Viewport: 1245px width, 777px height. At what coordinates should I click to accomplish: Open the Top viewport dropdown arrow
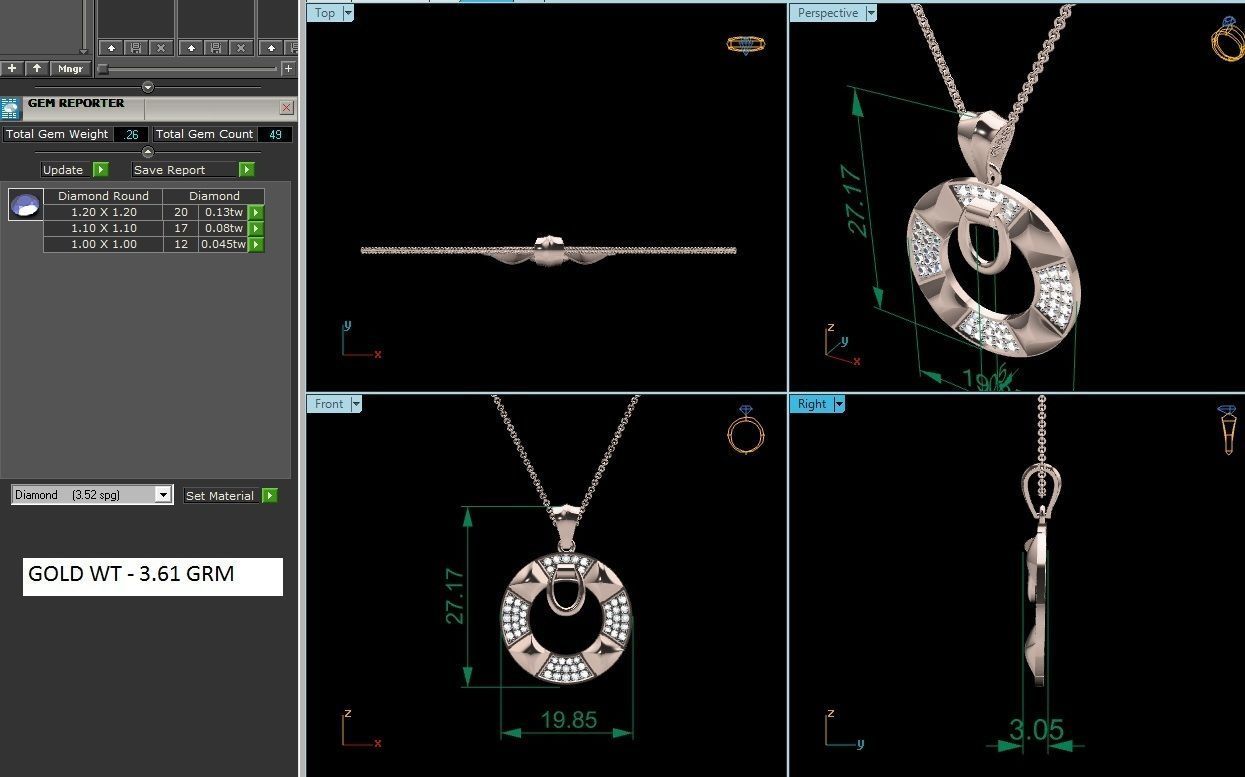[348, 13]
